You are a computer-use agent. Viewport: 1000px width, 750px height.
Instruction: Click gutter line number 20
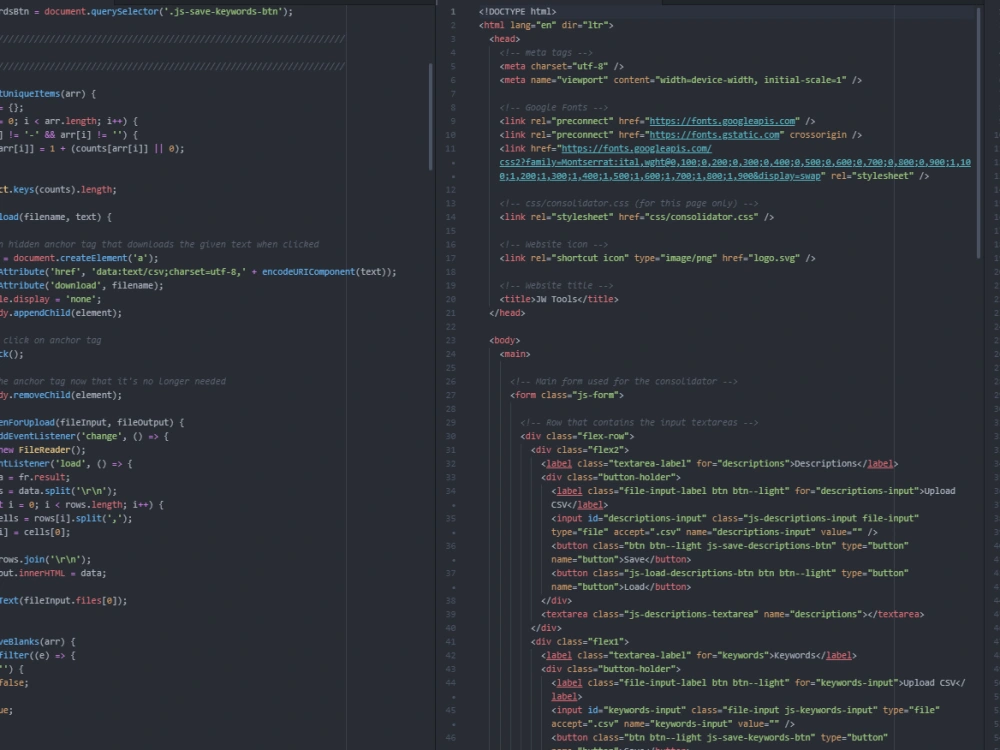[x=450, y=299]
